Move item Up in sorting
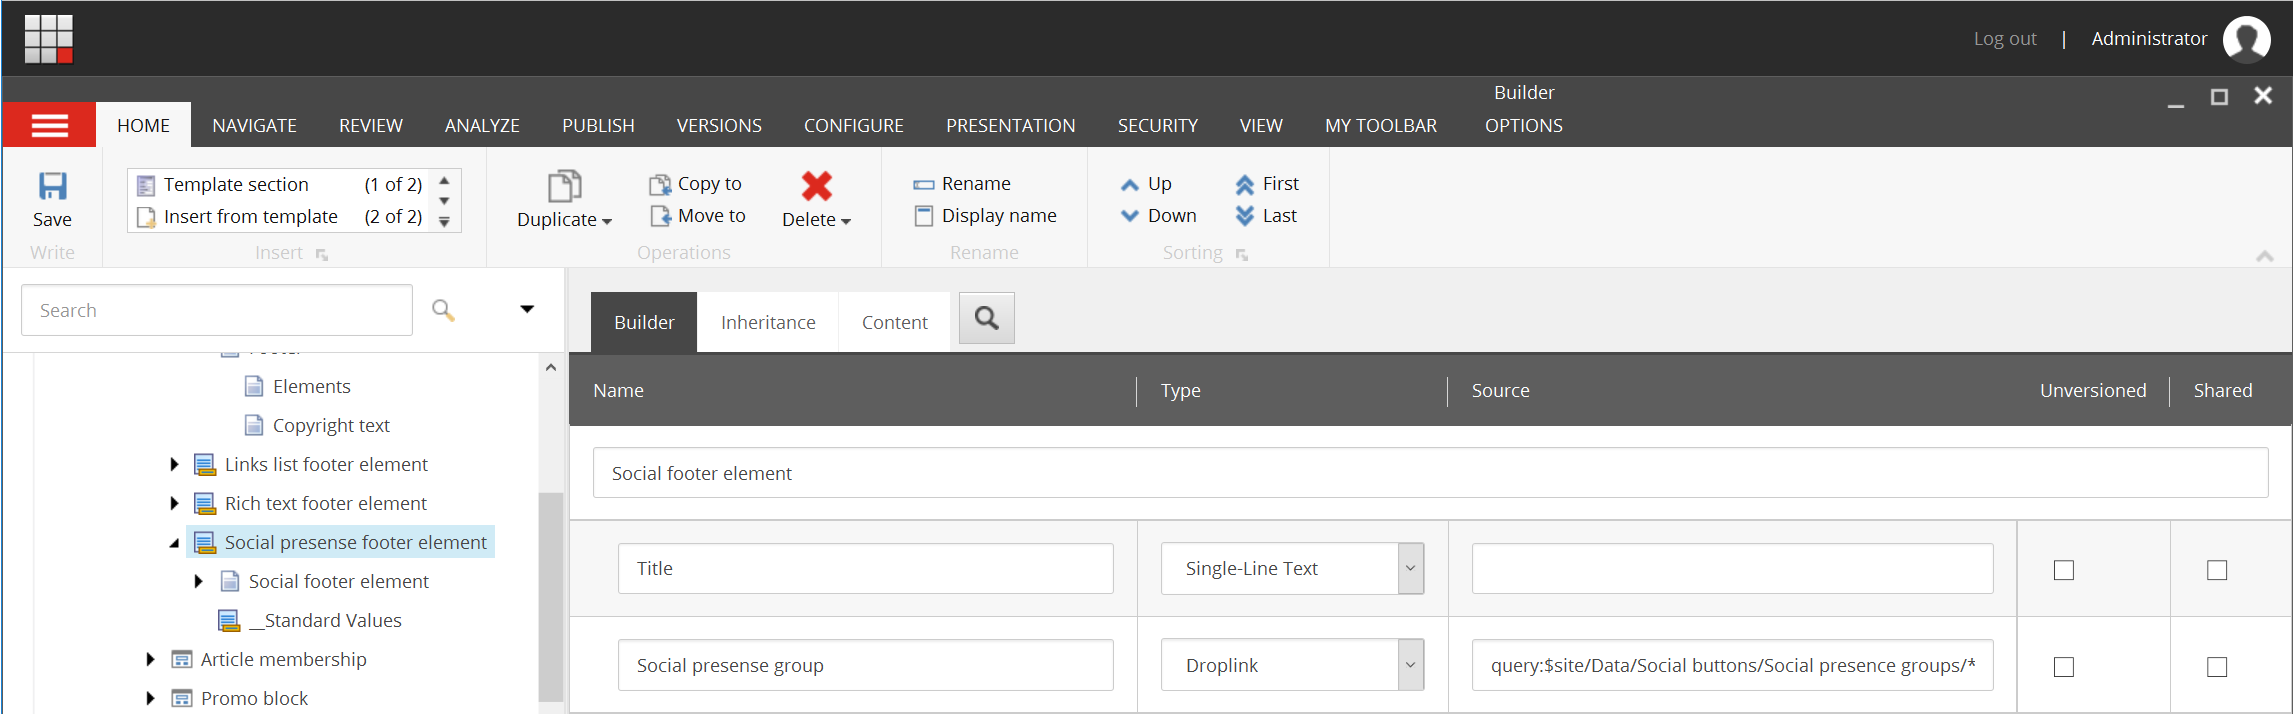 (x=1146, y=184)
